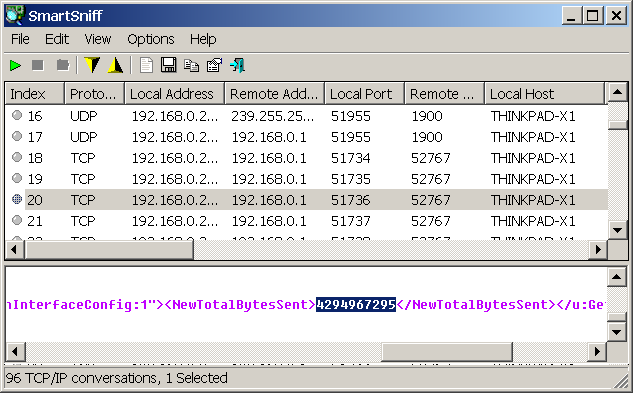The height and width of the screenshot is (393, 633).
Task: Click THINKPAD-X1 host in row 21
Action: (533, 221)
